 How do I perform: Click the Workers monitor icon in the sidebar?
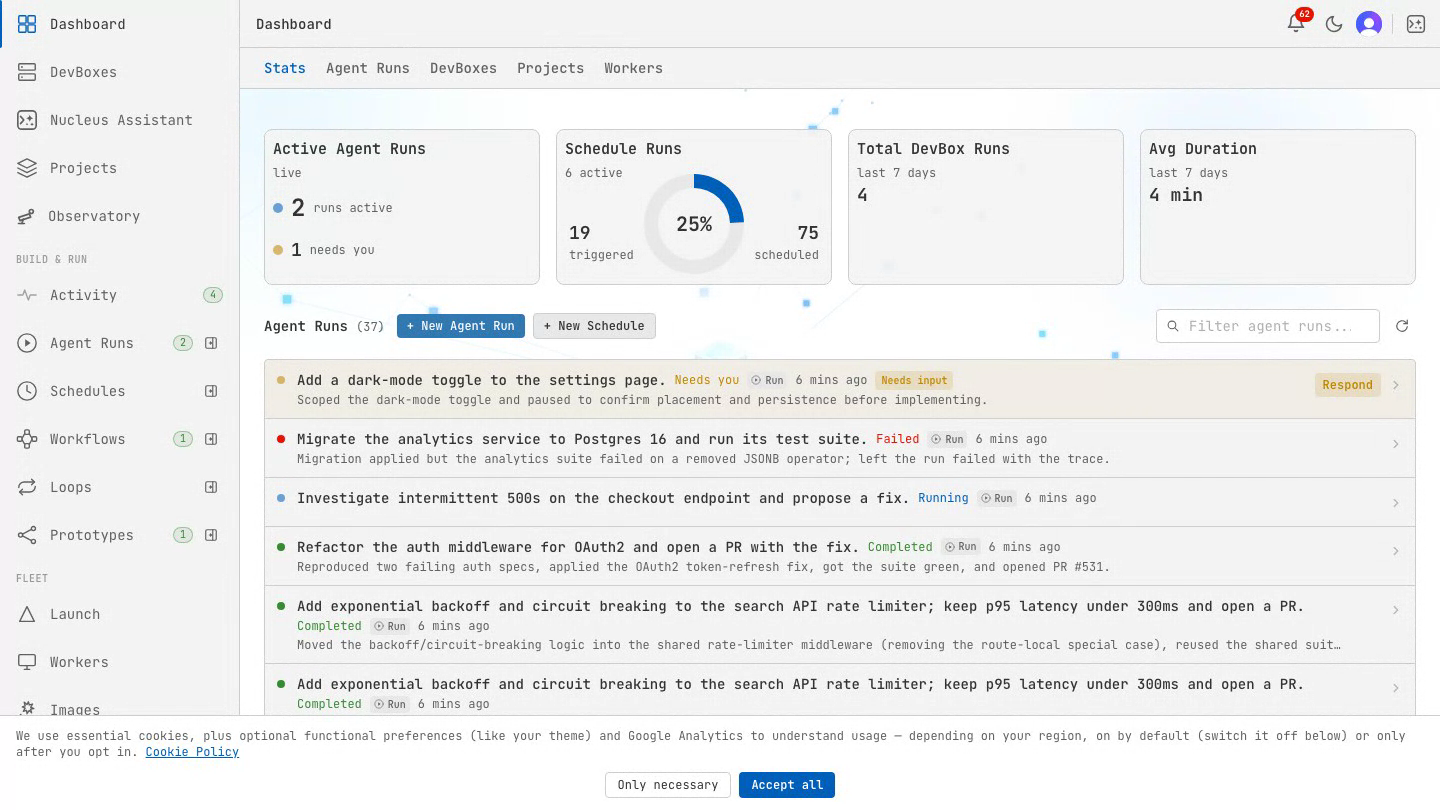[x=27, y=662]
